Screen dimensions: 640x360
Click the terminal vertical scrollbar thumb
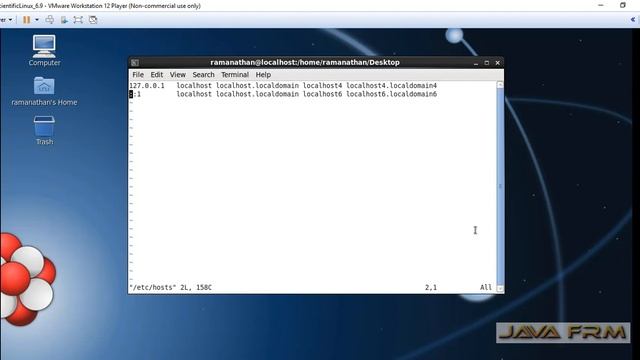pyautogui.click(x=500, y=186)
